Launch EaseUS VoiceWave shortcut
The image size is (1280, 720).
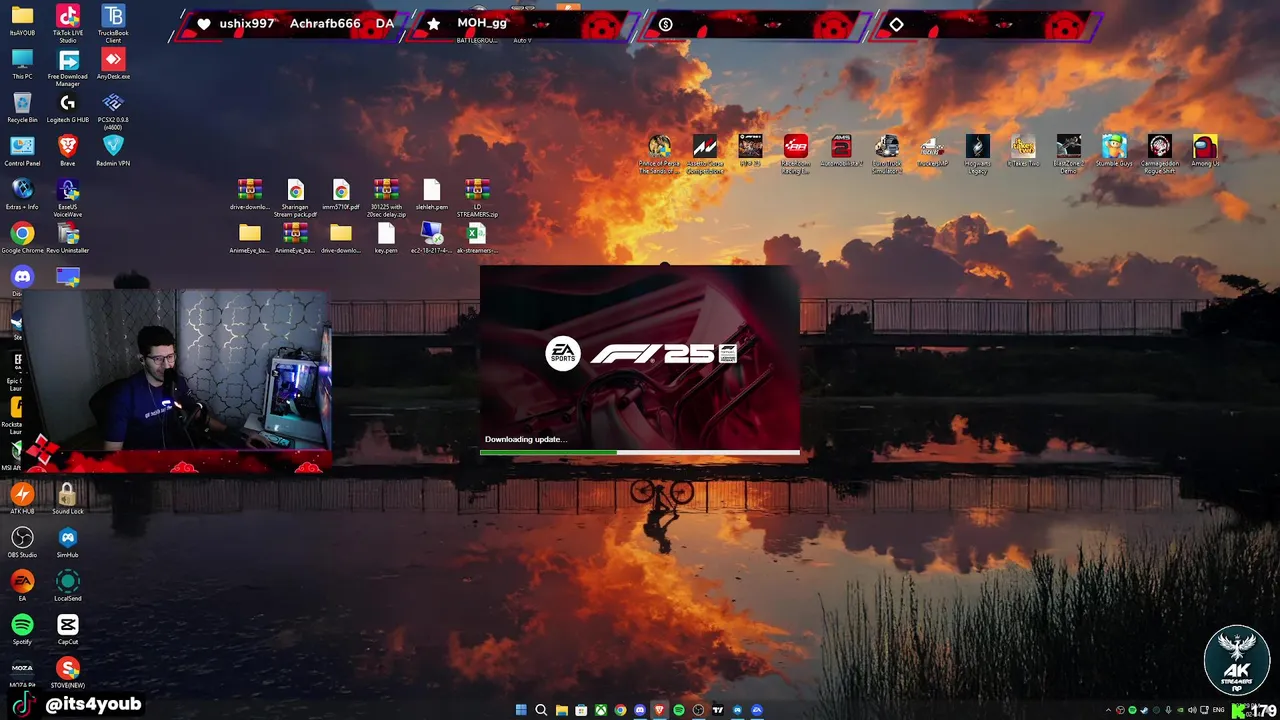(x=68, y=196)
